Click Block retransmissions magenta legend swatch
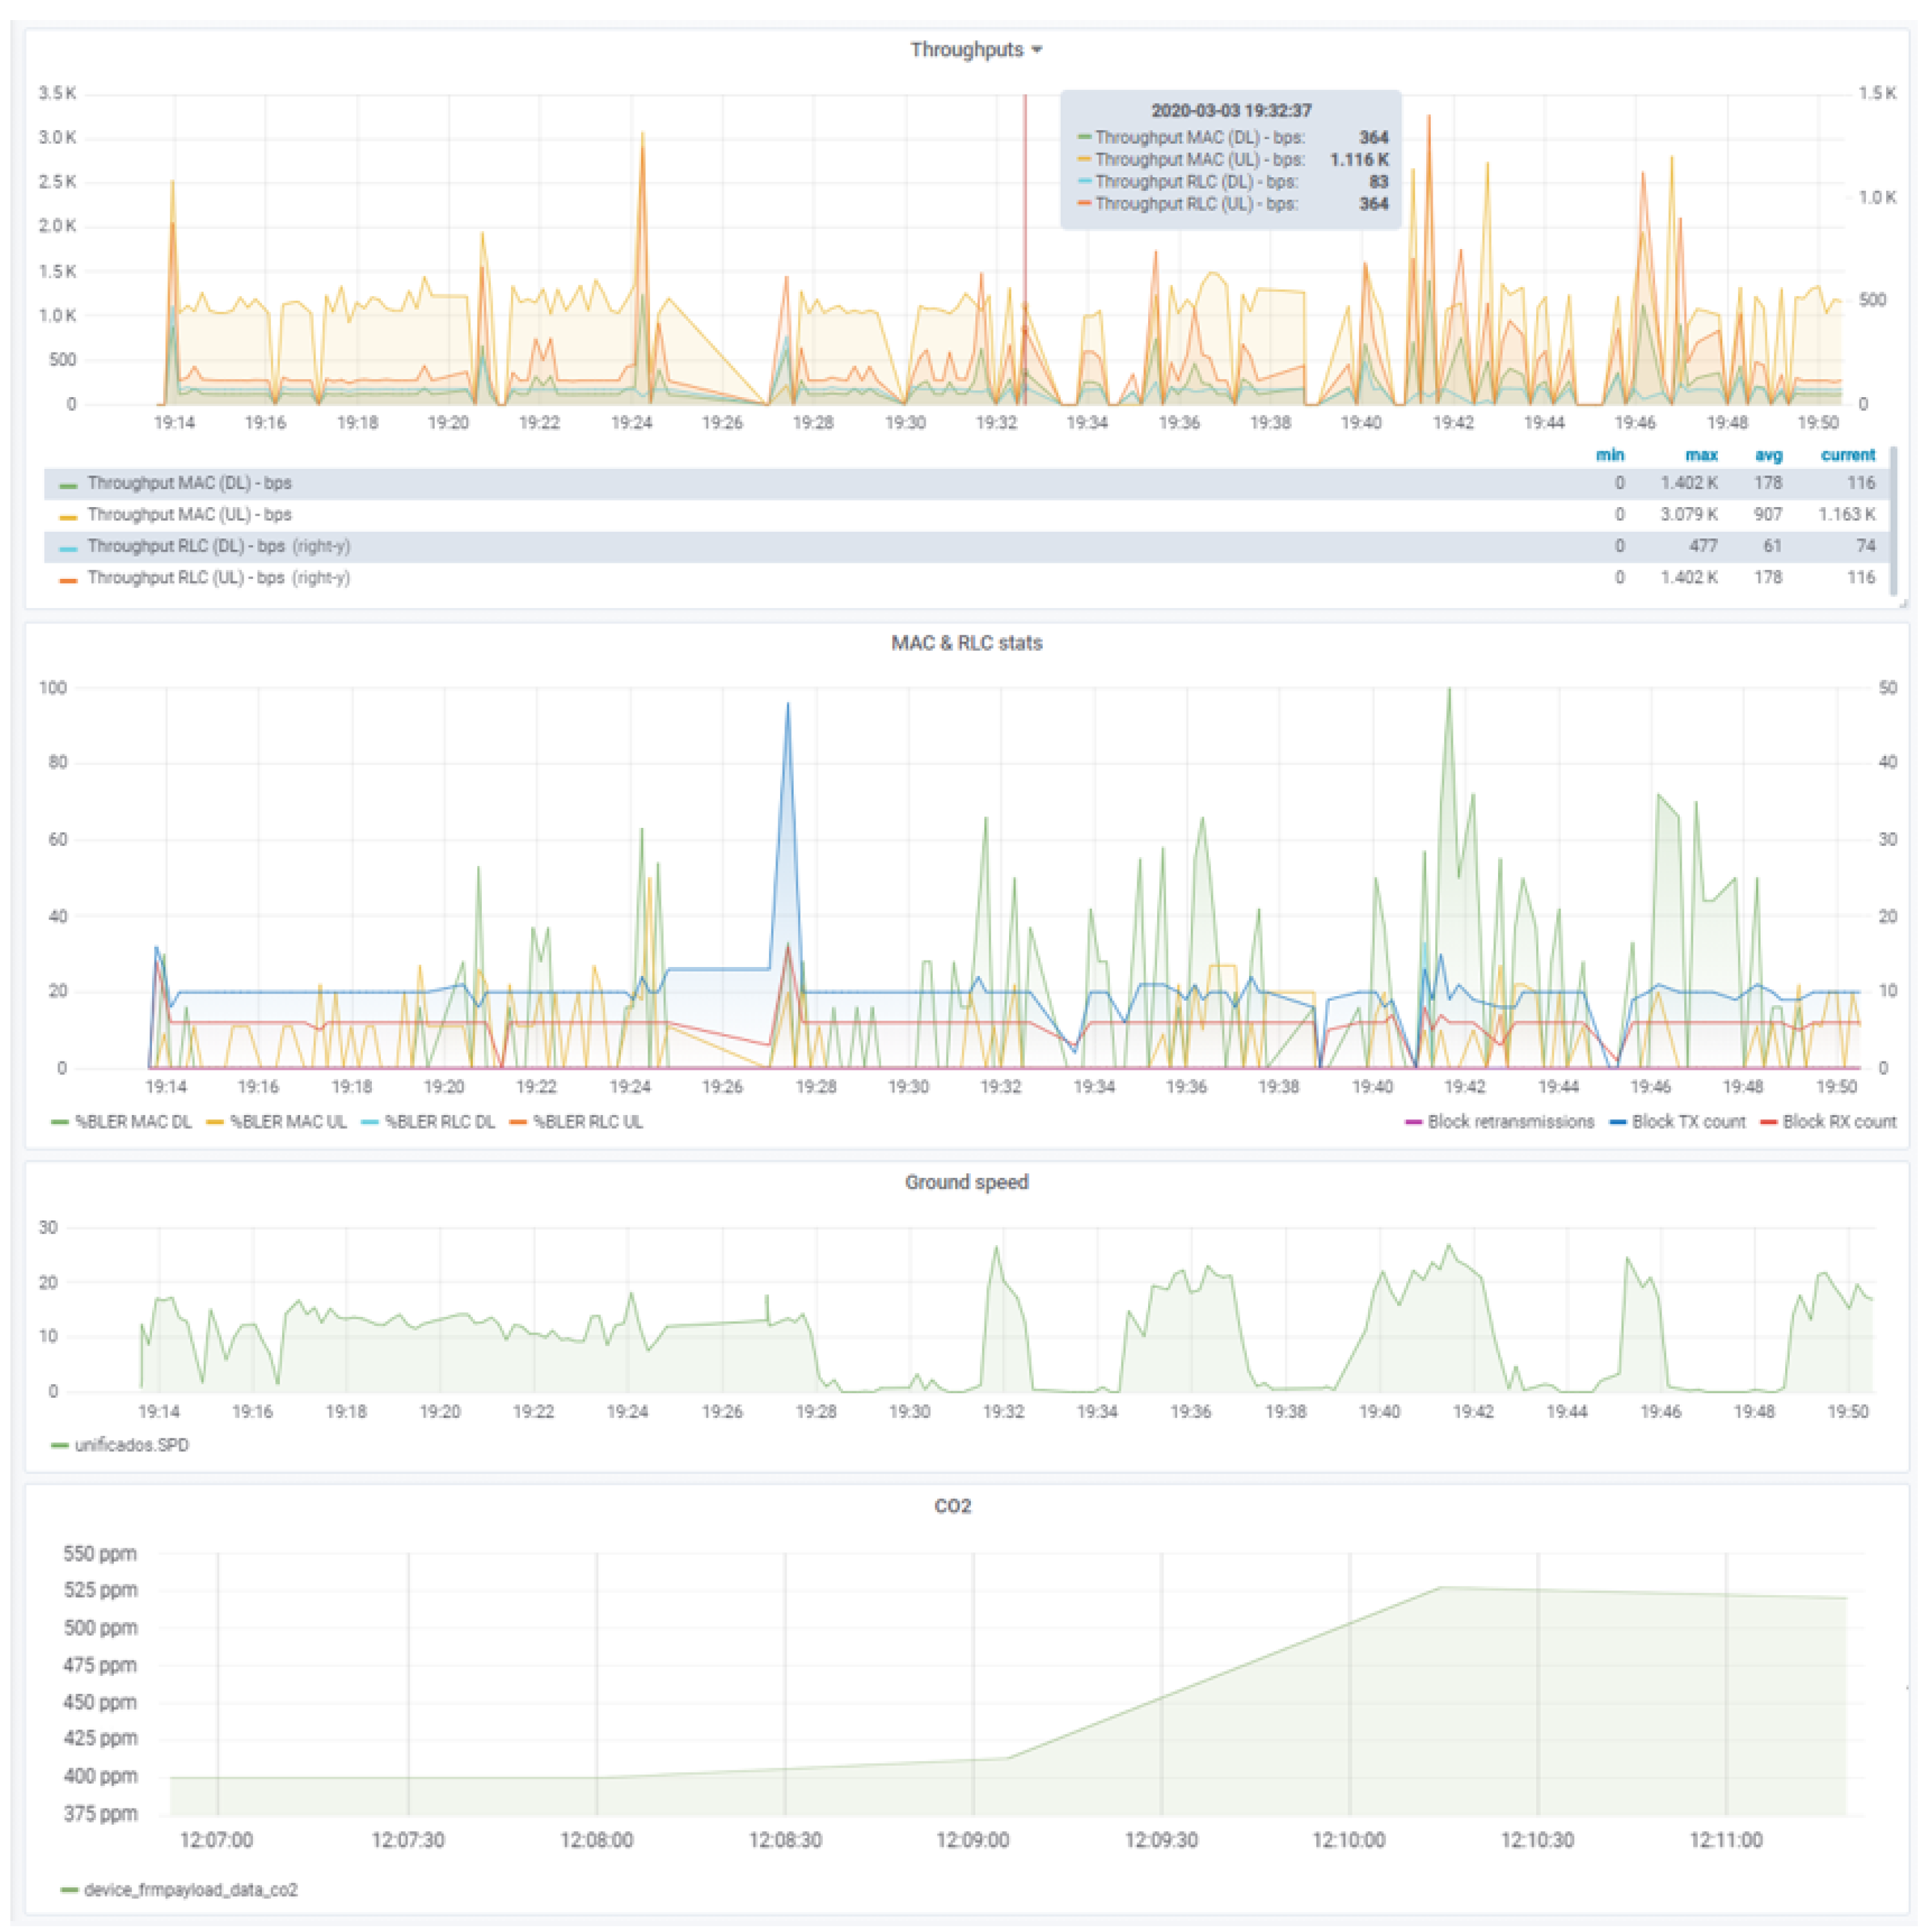The height and width of the screenshot is (1932, 1932). [x=1413, y=1123]
